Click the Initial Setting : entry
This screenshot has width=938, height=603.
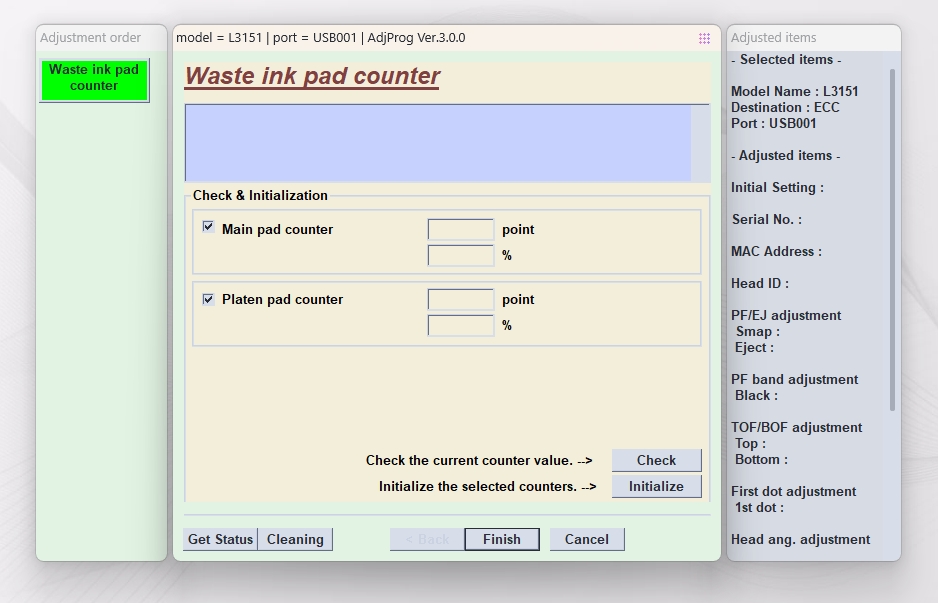pos(777,188)
